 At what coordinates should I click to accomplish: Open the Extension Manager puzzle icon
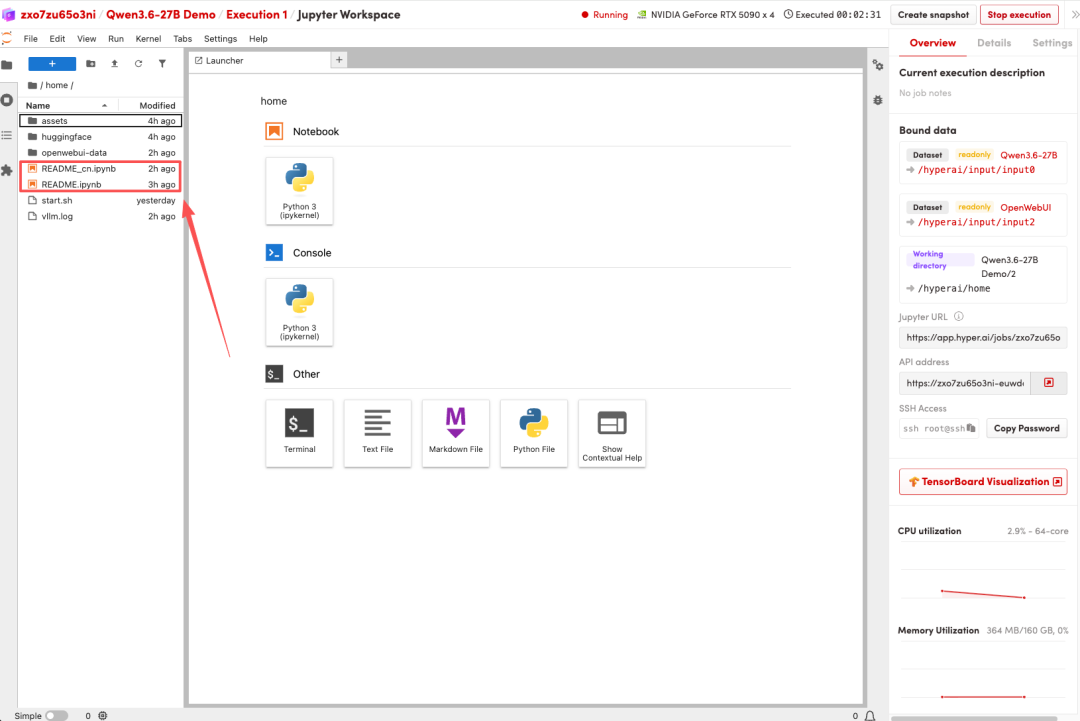coord(7,170)
